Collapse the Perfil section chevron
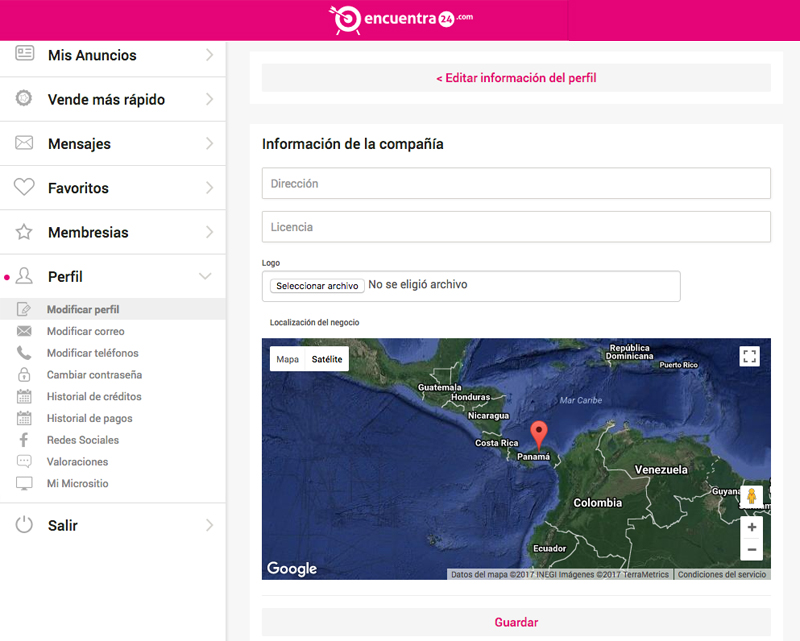 205,276
